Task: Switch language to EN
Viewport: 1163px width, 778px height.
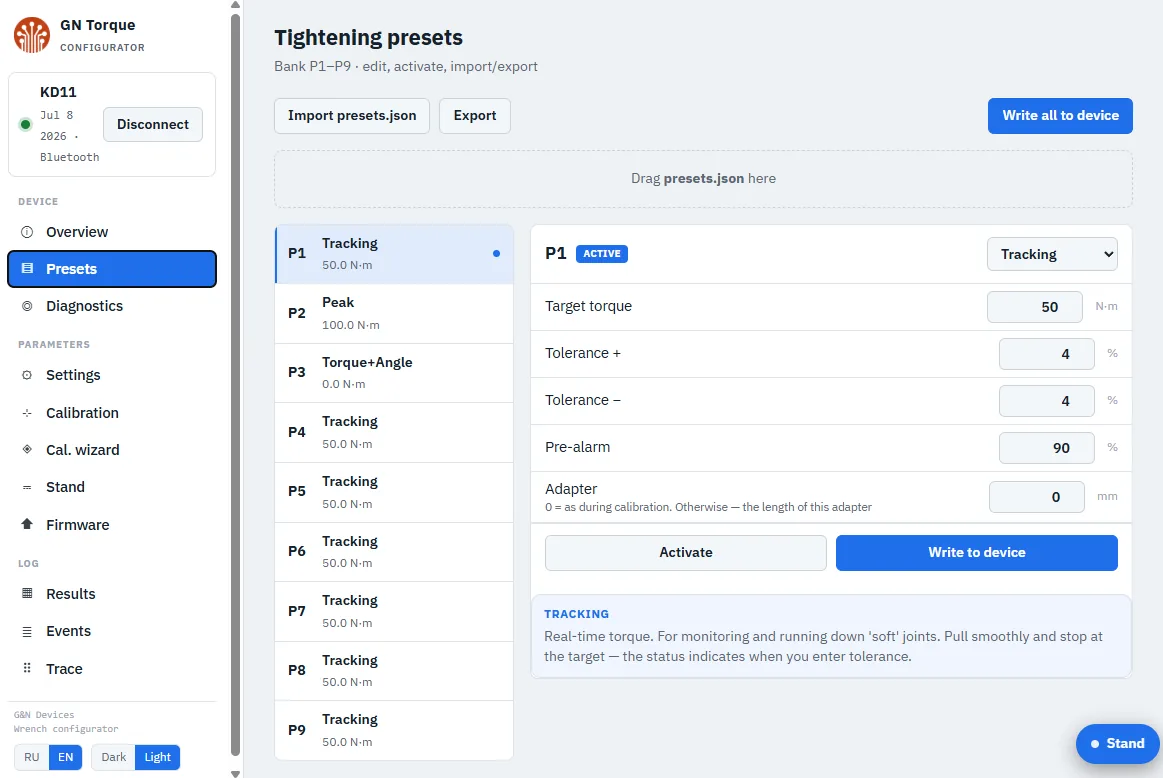Action: click(66, 757)
